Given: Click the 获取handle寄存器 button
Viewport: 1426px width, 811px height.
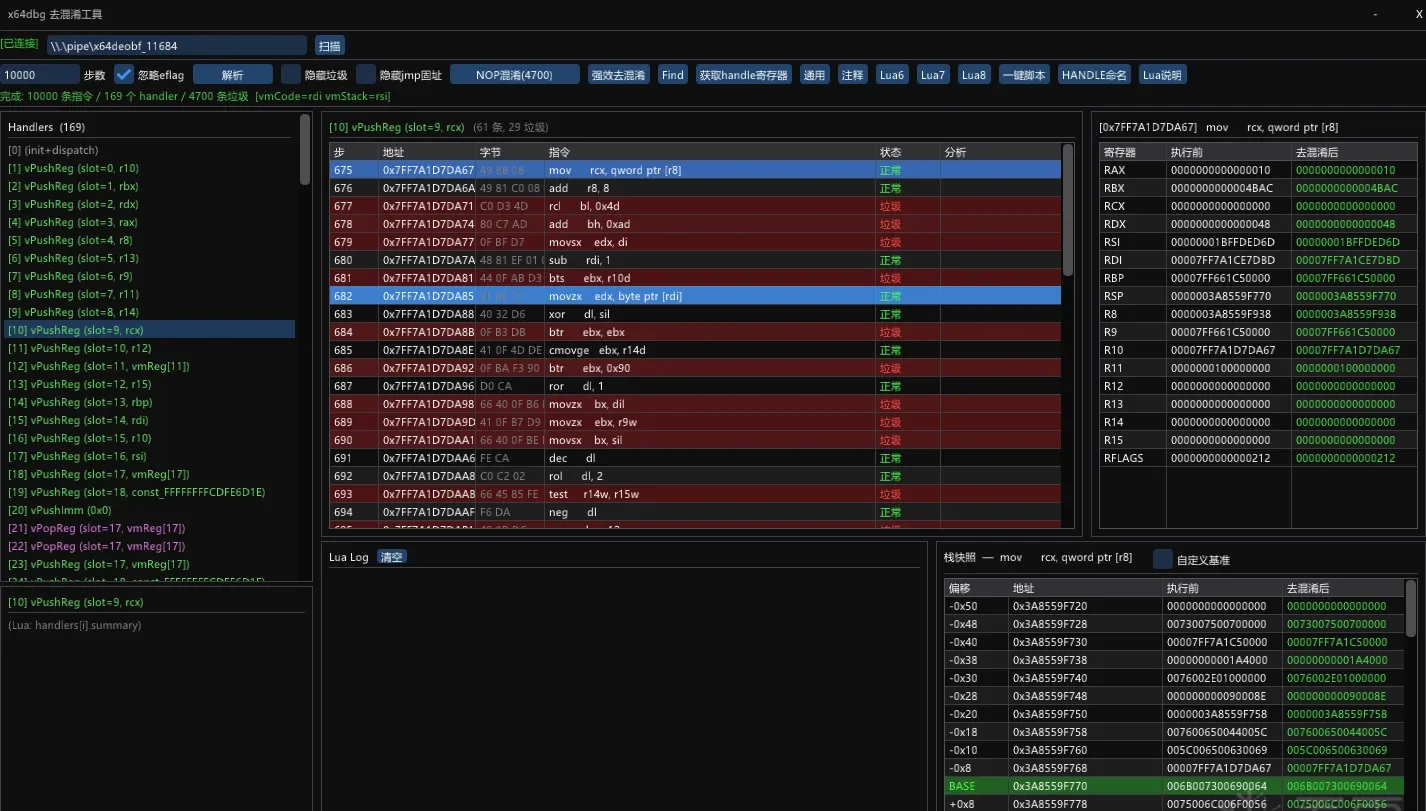Looking at the screenshot, I should point(744,75).
